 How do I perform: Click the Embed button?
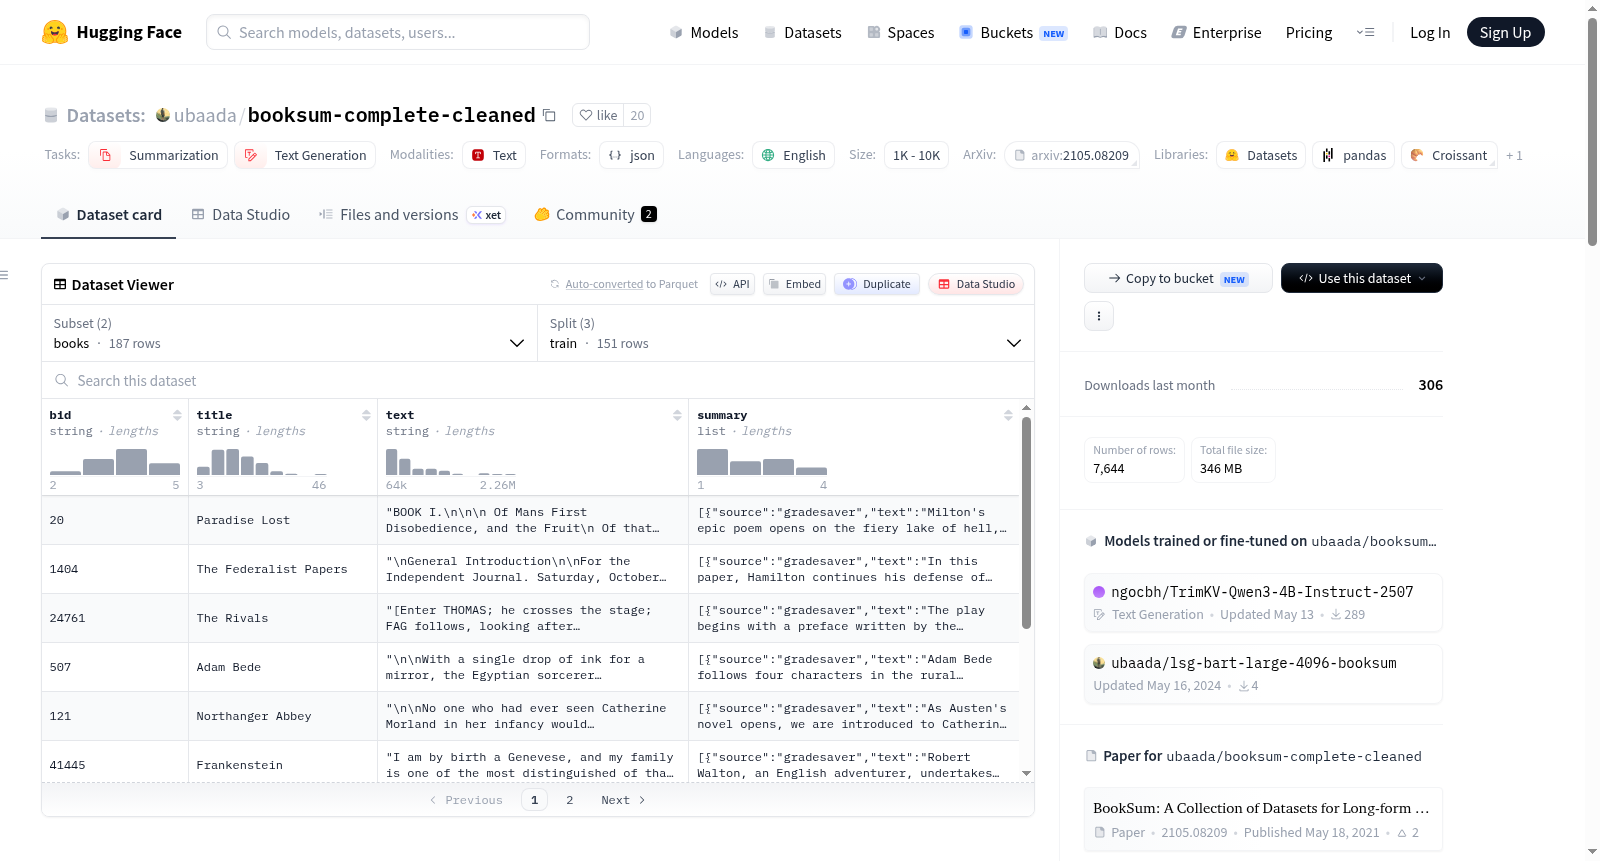[794, 284]
